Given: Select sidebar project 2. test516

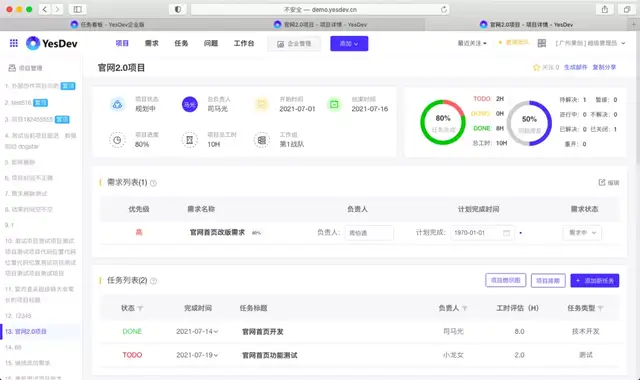Looking at the screenshot, I should coord(26,102).
